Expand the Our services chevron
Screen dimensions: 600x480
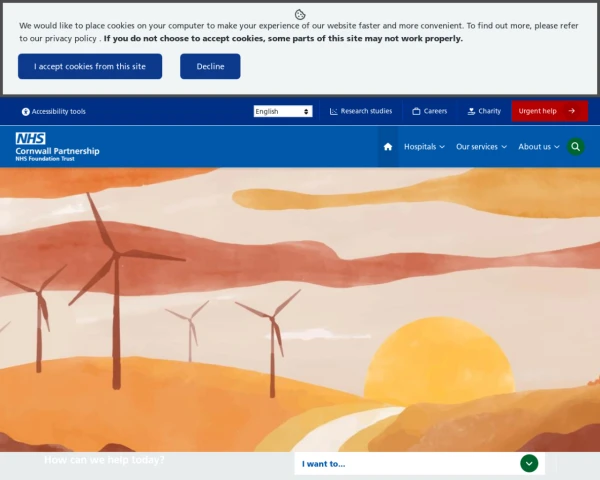(504, 147)
